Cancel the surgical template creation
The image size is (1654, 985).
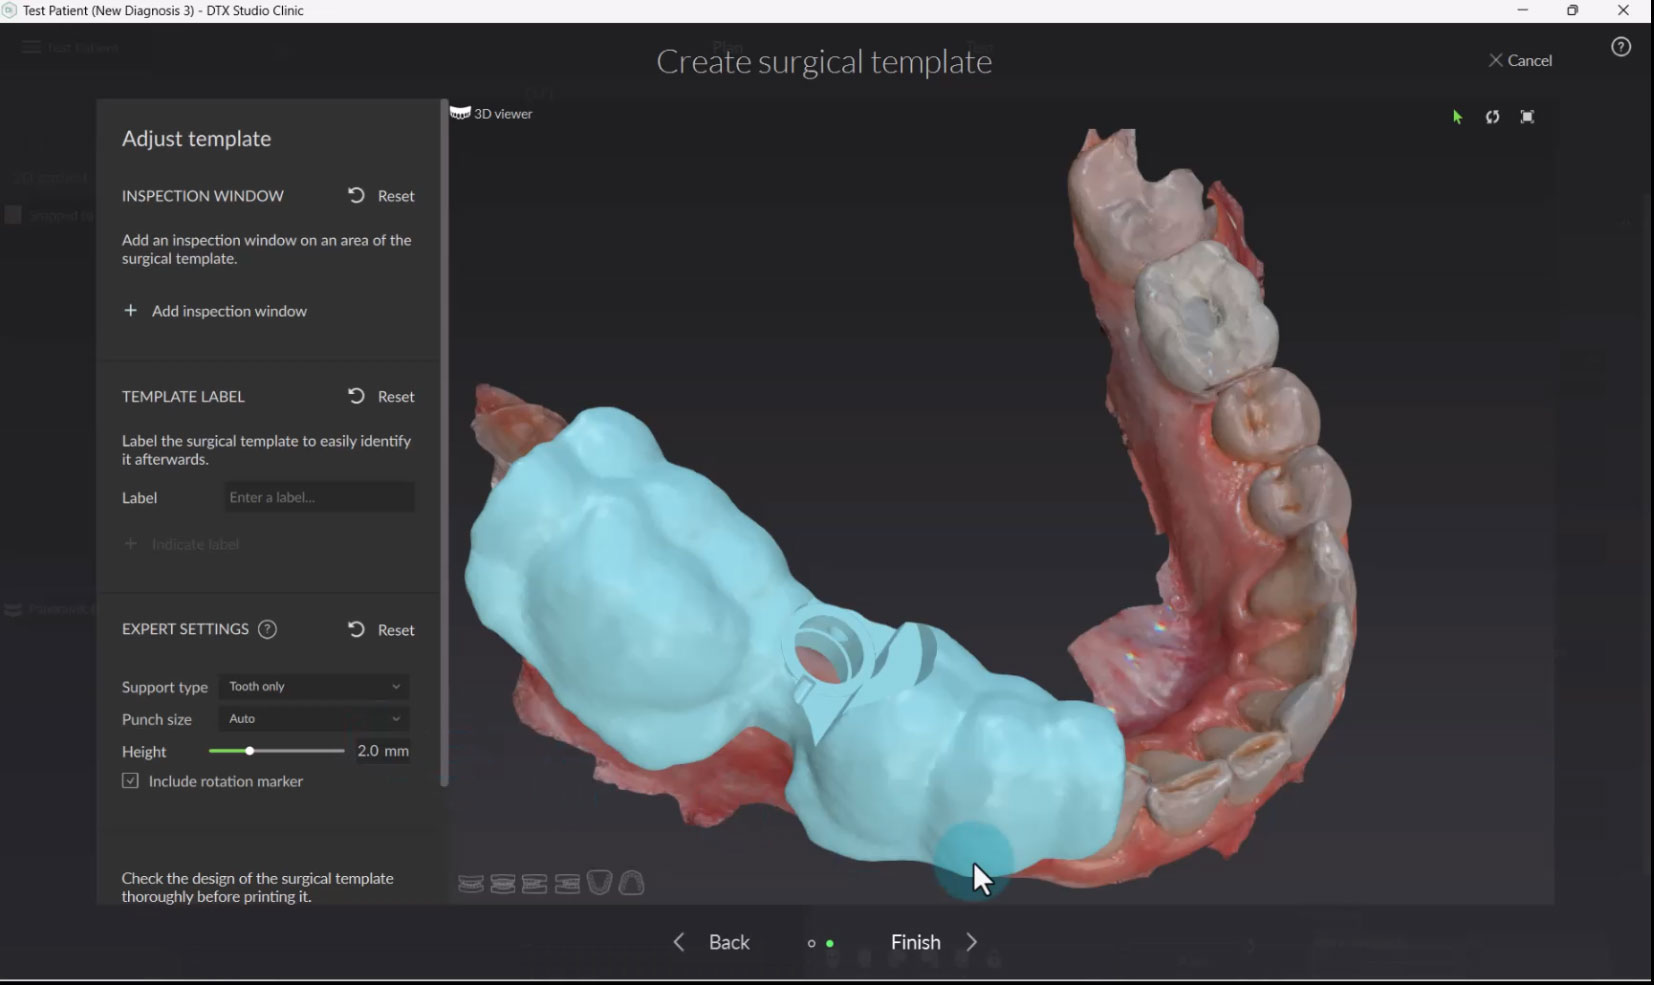(x=1520, y=61)
